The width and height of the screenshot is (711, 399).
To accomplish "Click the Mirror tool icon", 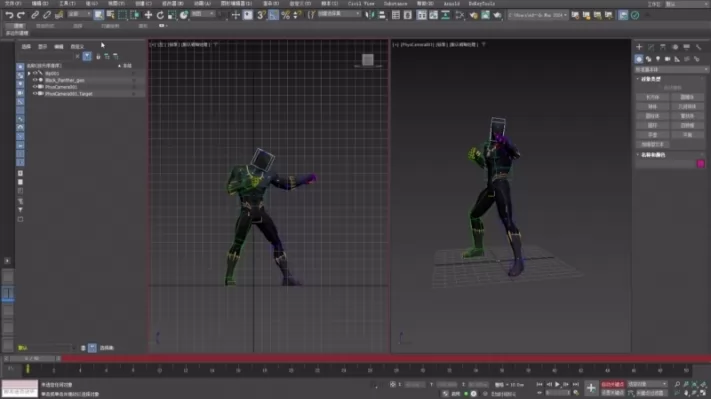I will [x=370, y=15].
